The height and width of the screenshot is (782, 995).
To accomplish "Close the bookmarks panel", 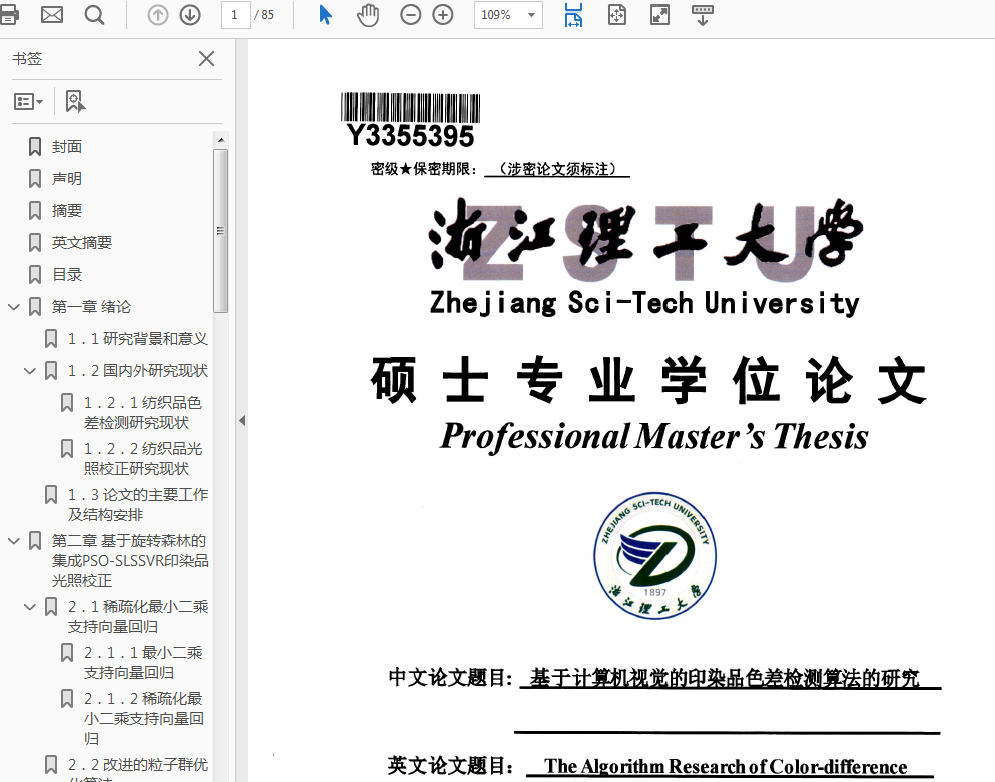I will pos(206,58).
